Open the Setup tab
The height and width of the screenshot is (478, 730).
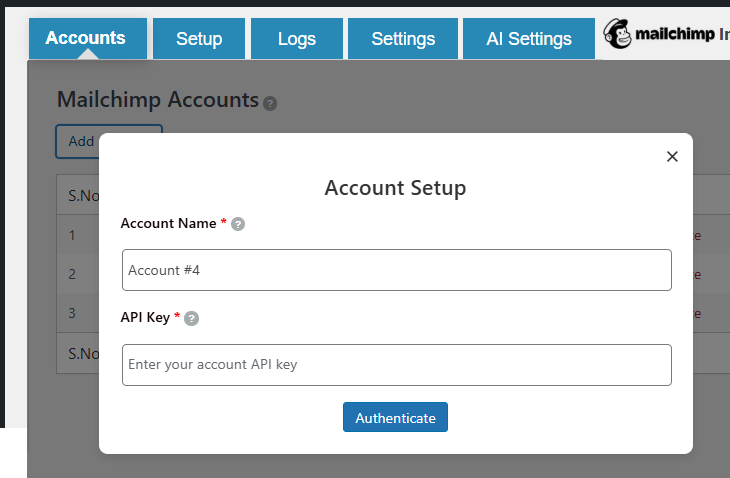199,38
